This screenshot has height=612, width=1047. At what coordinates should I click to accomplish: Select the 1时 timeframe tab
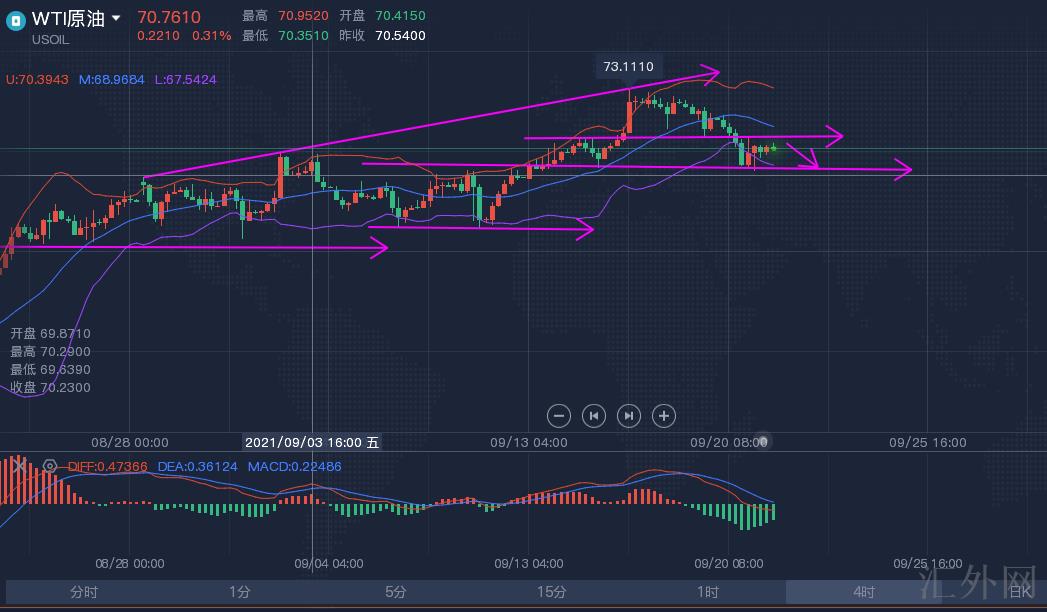click(708, 592)
